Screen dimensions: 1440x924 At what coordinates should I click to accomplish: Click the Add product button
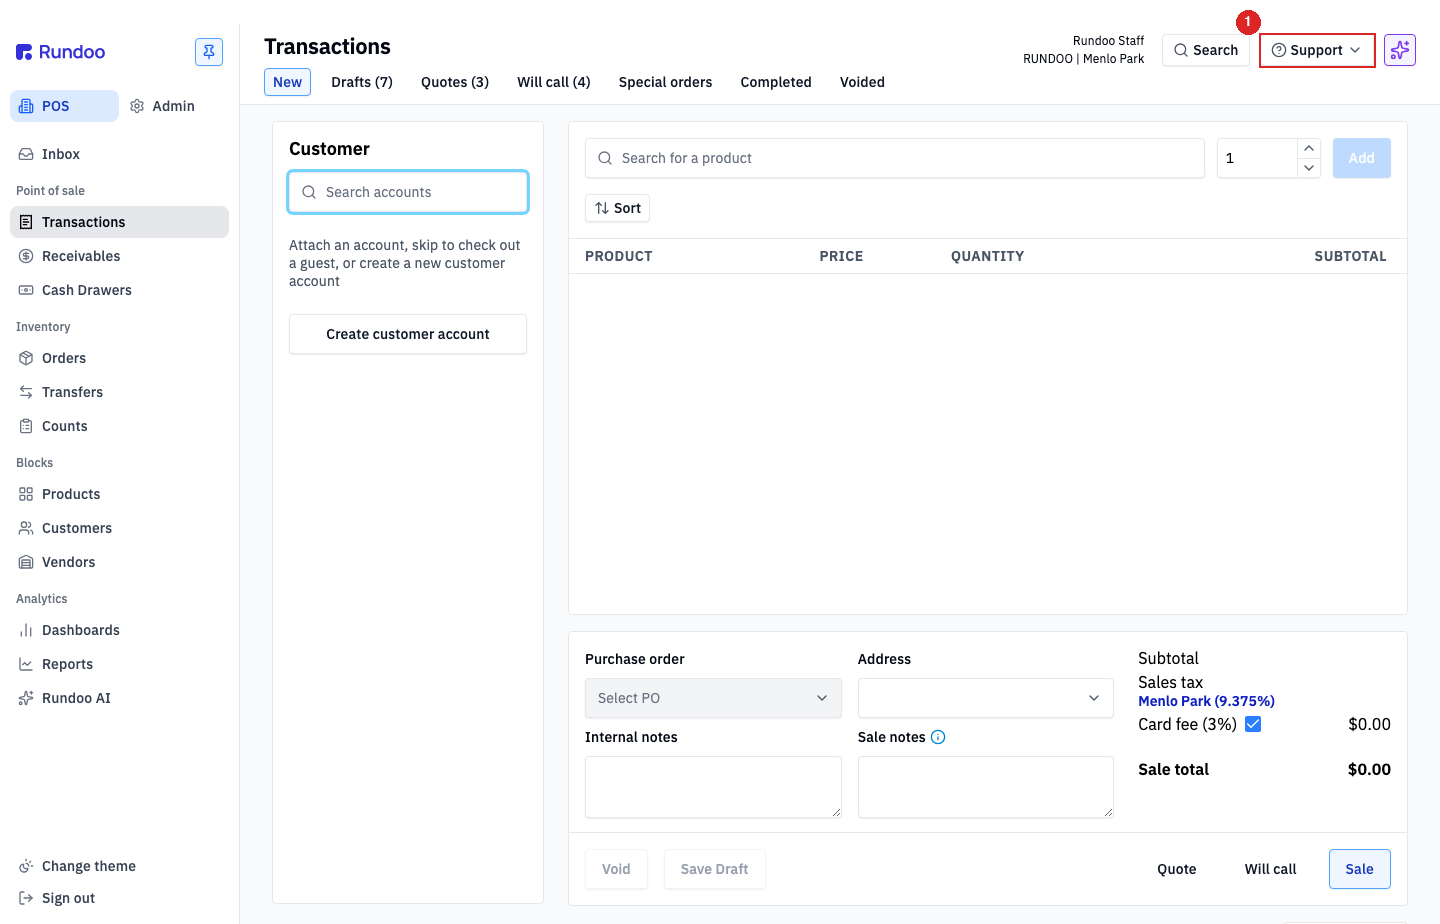(1362, 158)
